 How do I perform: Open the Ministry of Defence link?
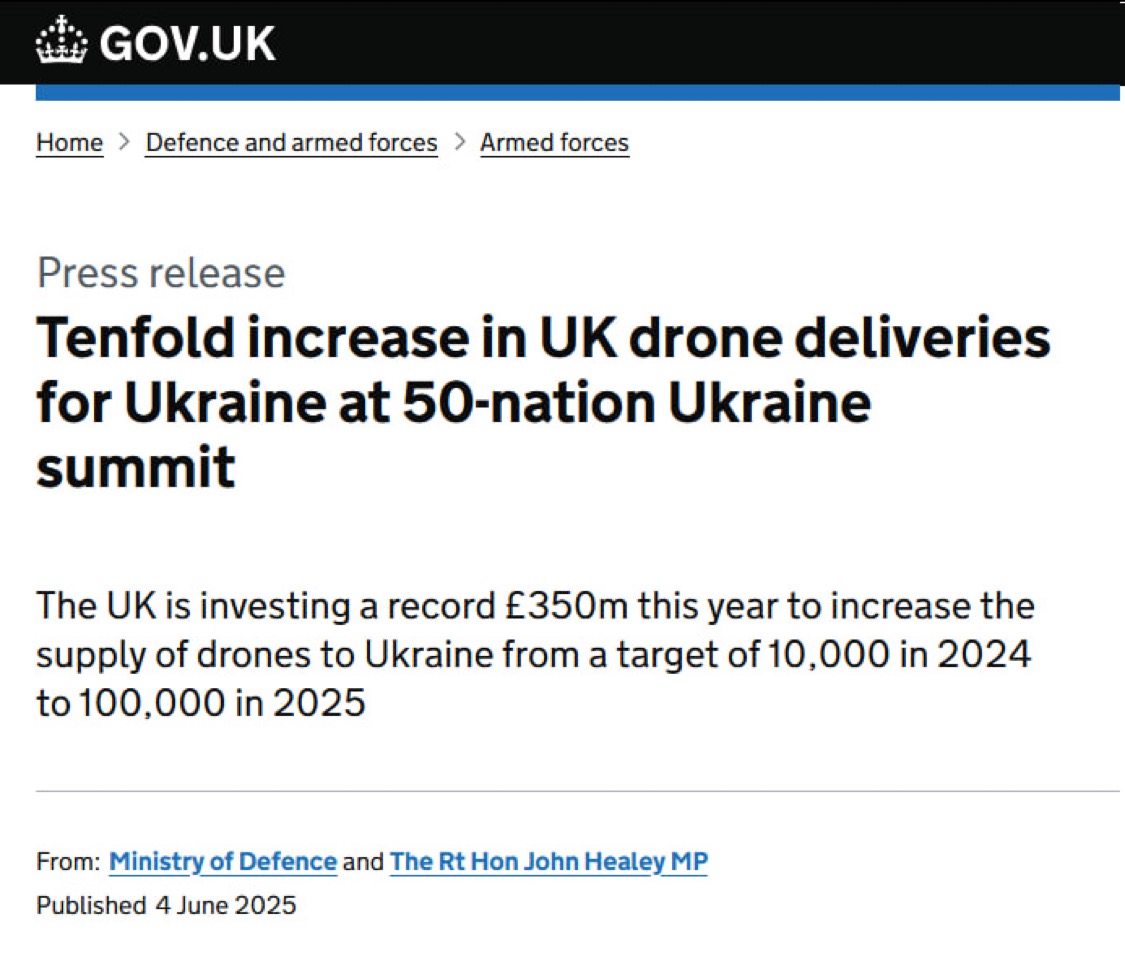point(222,861)
